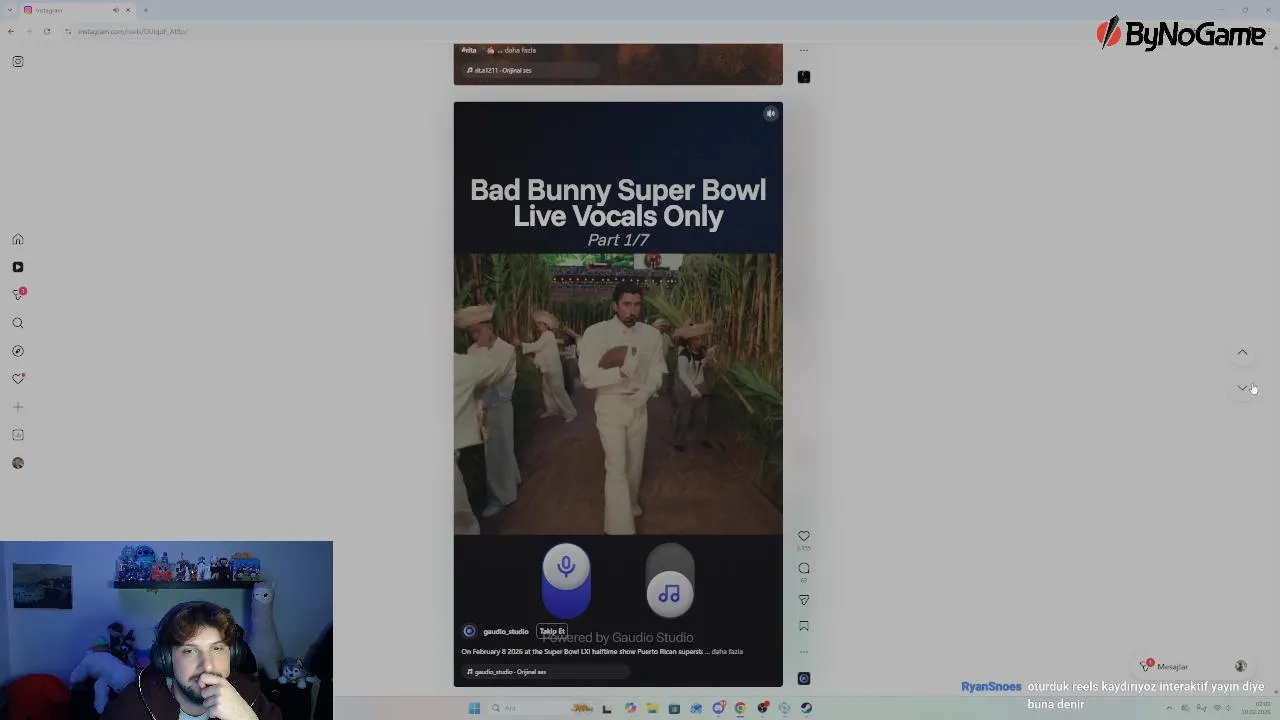Open Windows Start menu
Screen dimensions: 1280x720
(474, 708)
